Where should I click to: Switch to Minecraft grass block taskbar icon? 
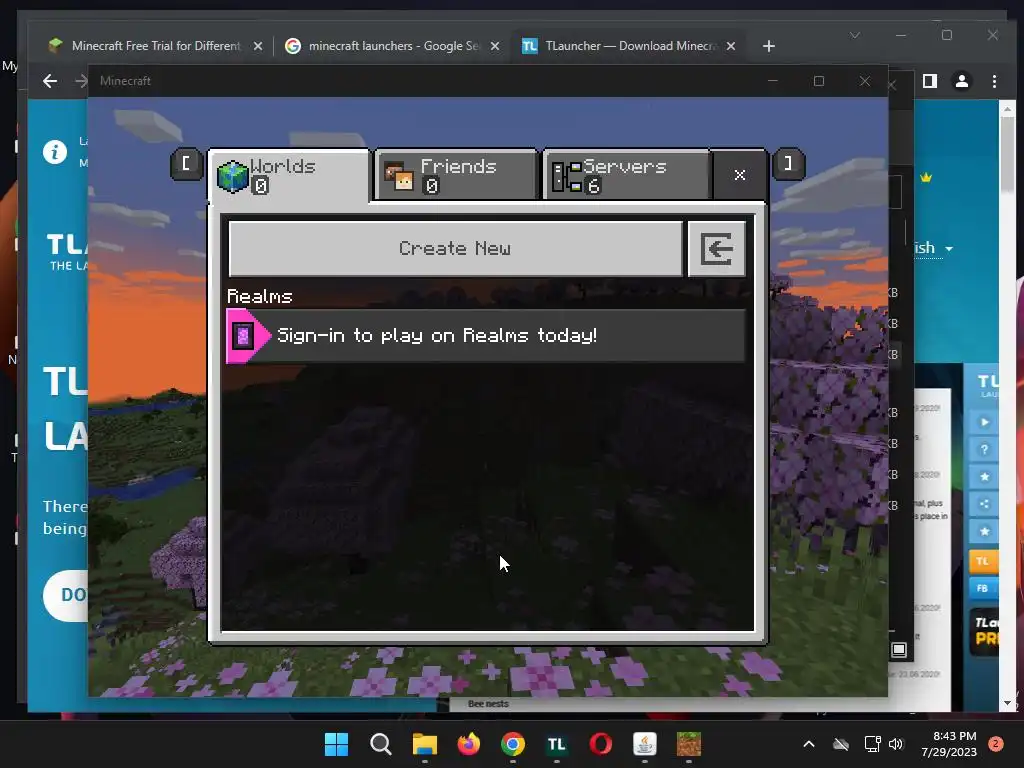tap(688, 744)
